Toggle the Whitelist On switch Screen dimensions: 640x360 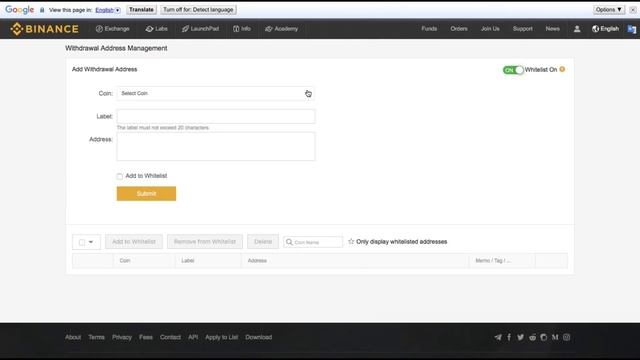pos(513,70)
